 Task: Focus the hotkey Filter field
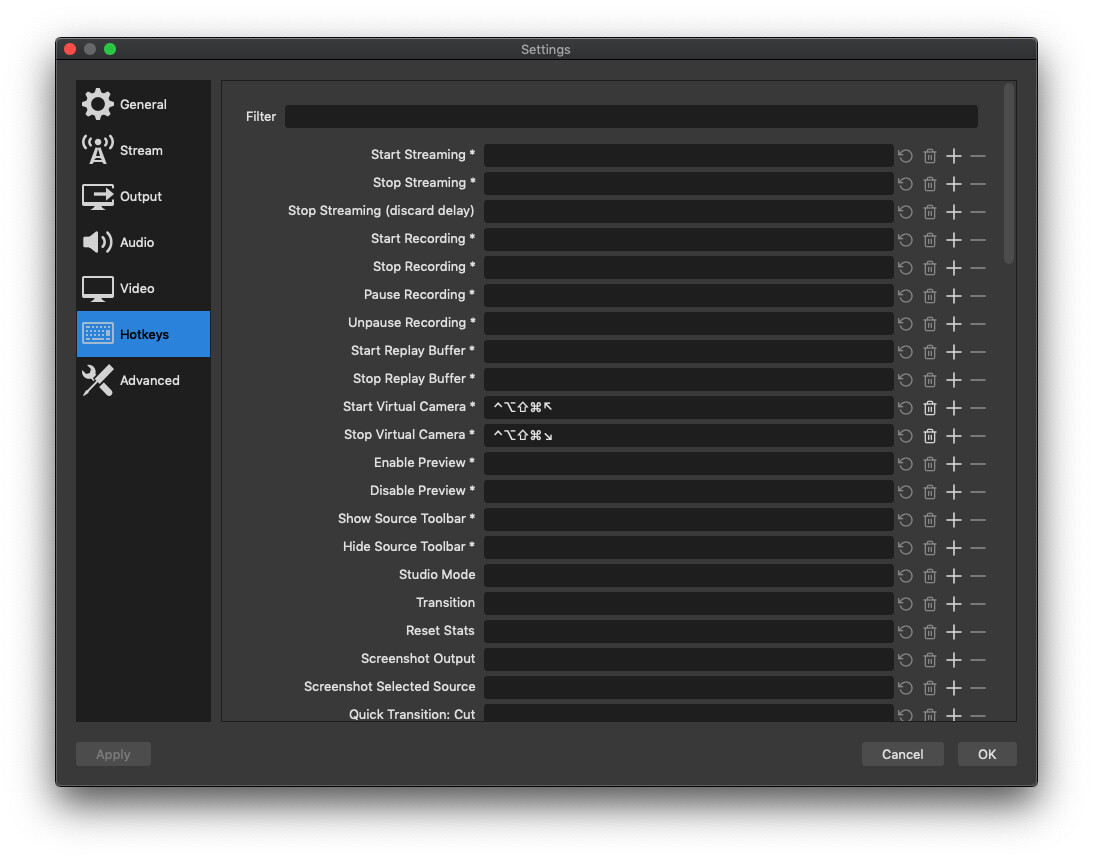tap(631, 116)
